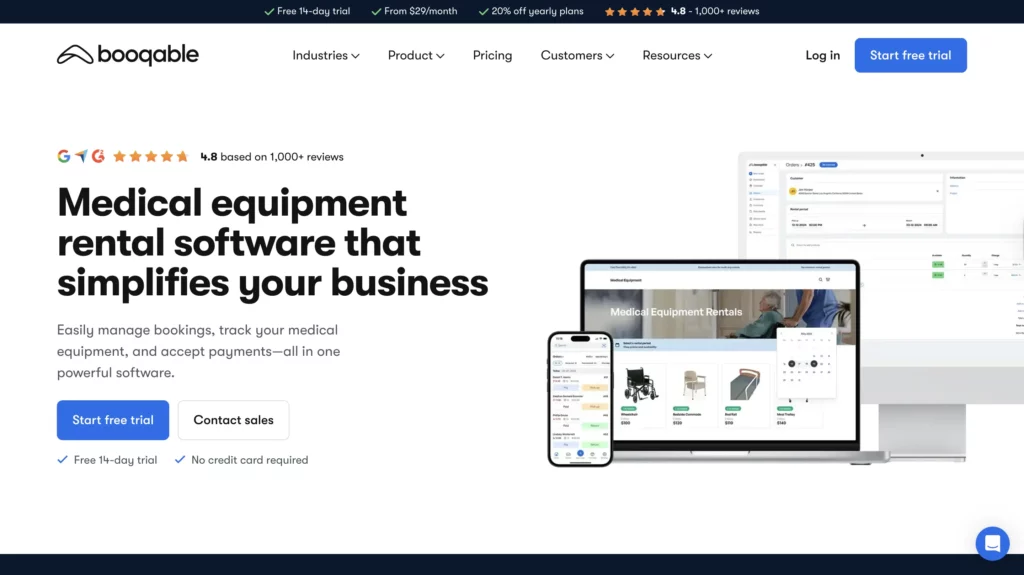Click the 'Medical equipment rental software' headline
The height and width of the screenshot is (575, 1024).
click(272, 243)
